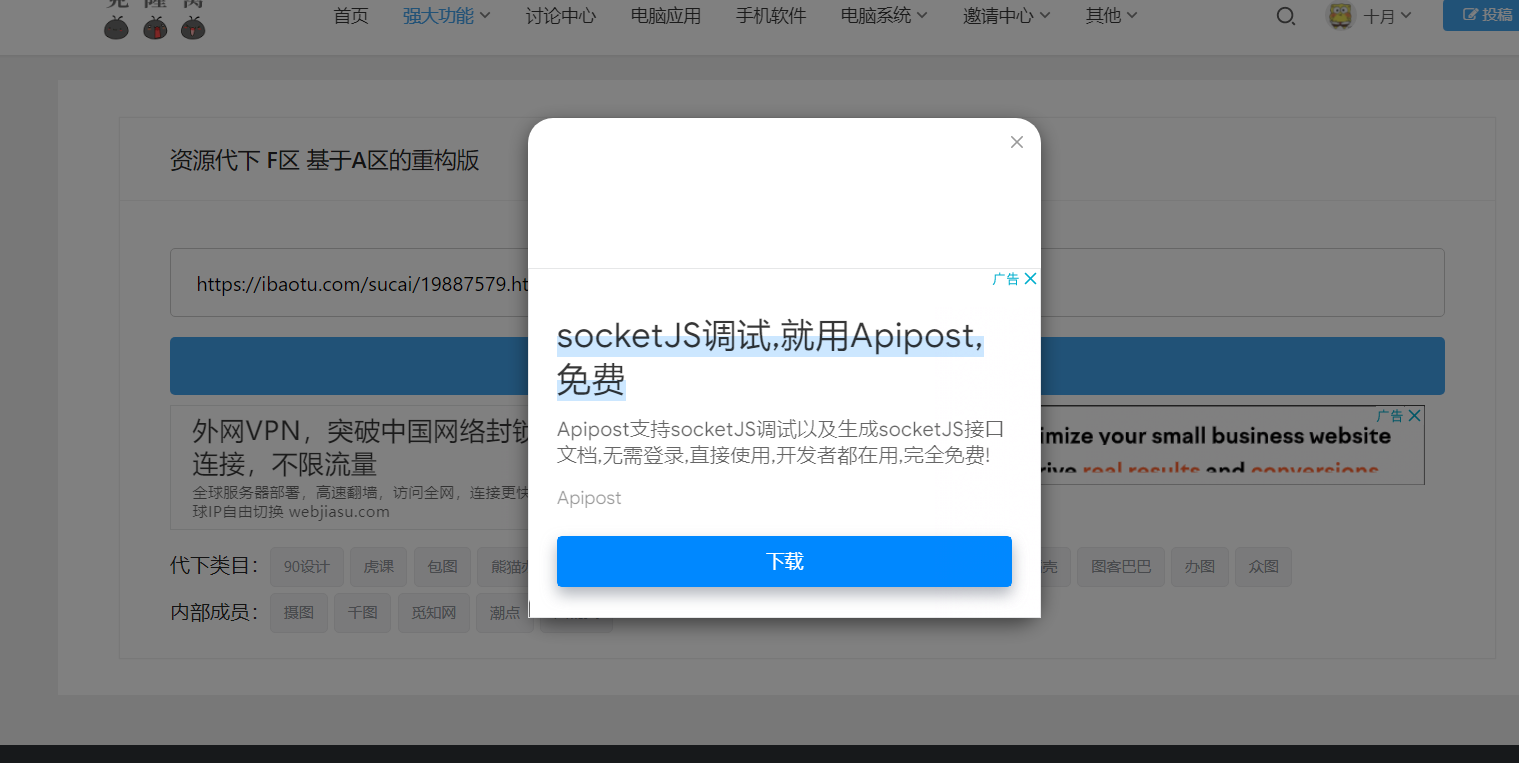Expand the 邀请中心 menu

[x=1007, y=16]
